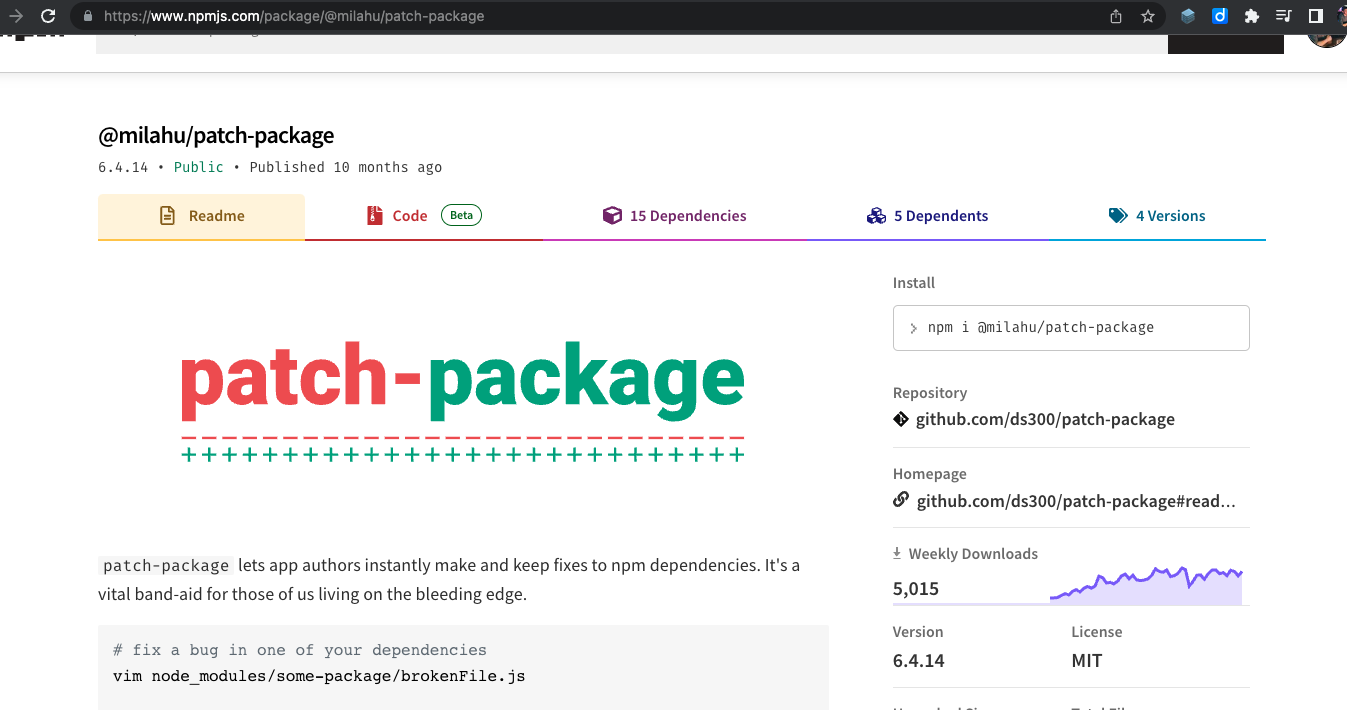Click the git repository diamond icon

pos(901,419)
